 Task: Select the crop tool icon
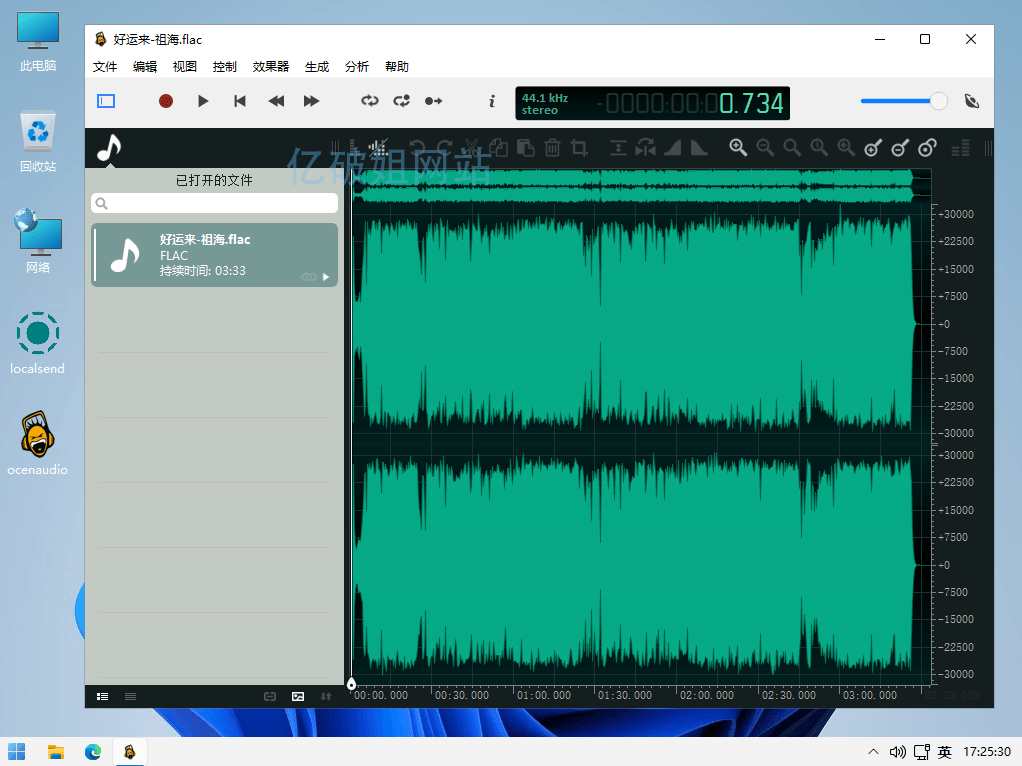(x=579, y=149)
